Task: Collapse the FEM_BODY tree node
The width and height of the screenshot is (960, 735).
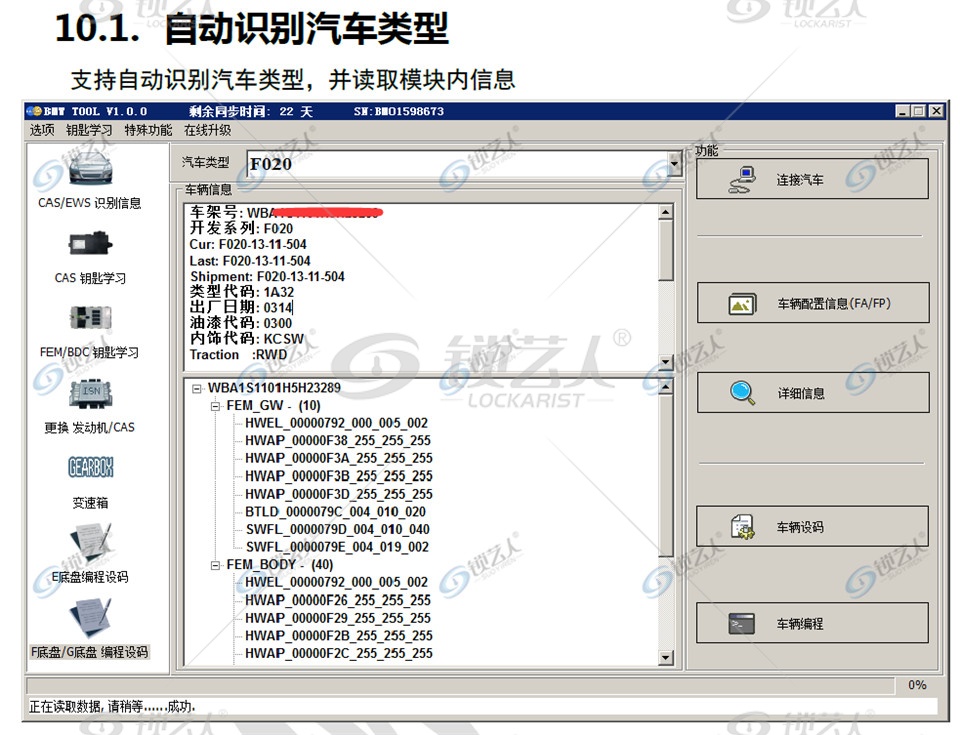Action: tap(215, 565)
